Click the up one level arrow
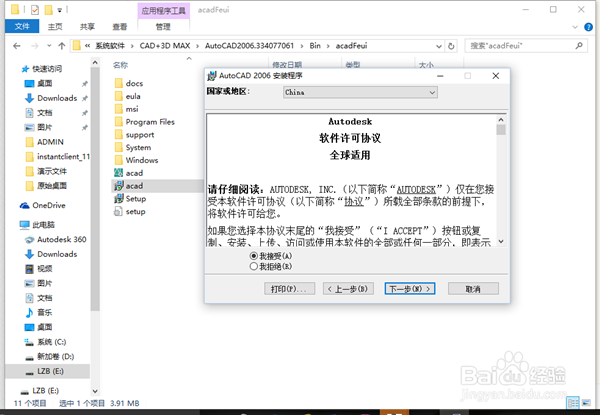This screenshot has width=600, height=415. click(62, 46)
